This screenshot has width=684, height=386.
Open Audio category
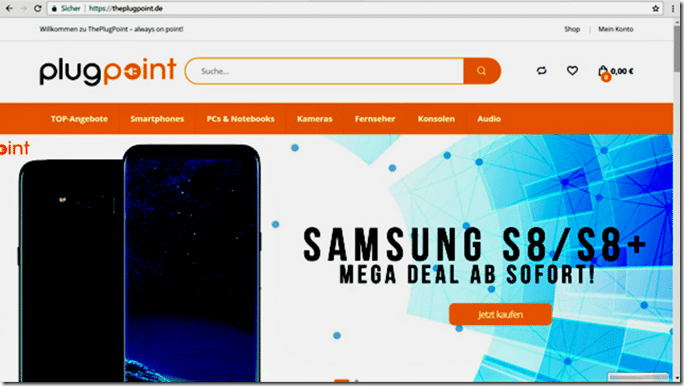(489, 119)
